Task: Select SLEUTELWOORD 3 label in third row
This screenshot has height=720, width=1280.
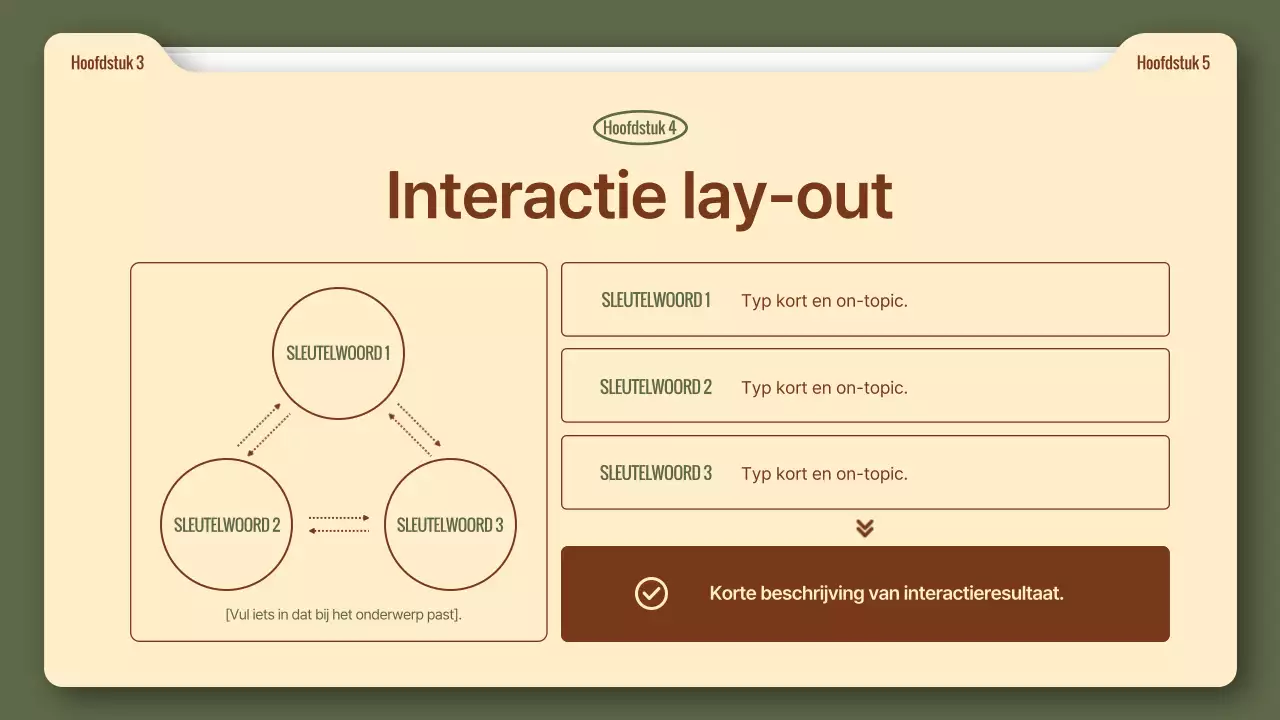Action: pyautogui.click(x=656, y=473)
